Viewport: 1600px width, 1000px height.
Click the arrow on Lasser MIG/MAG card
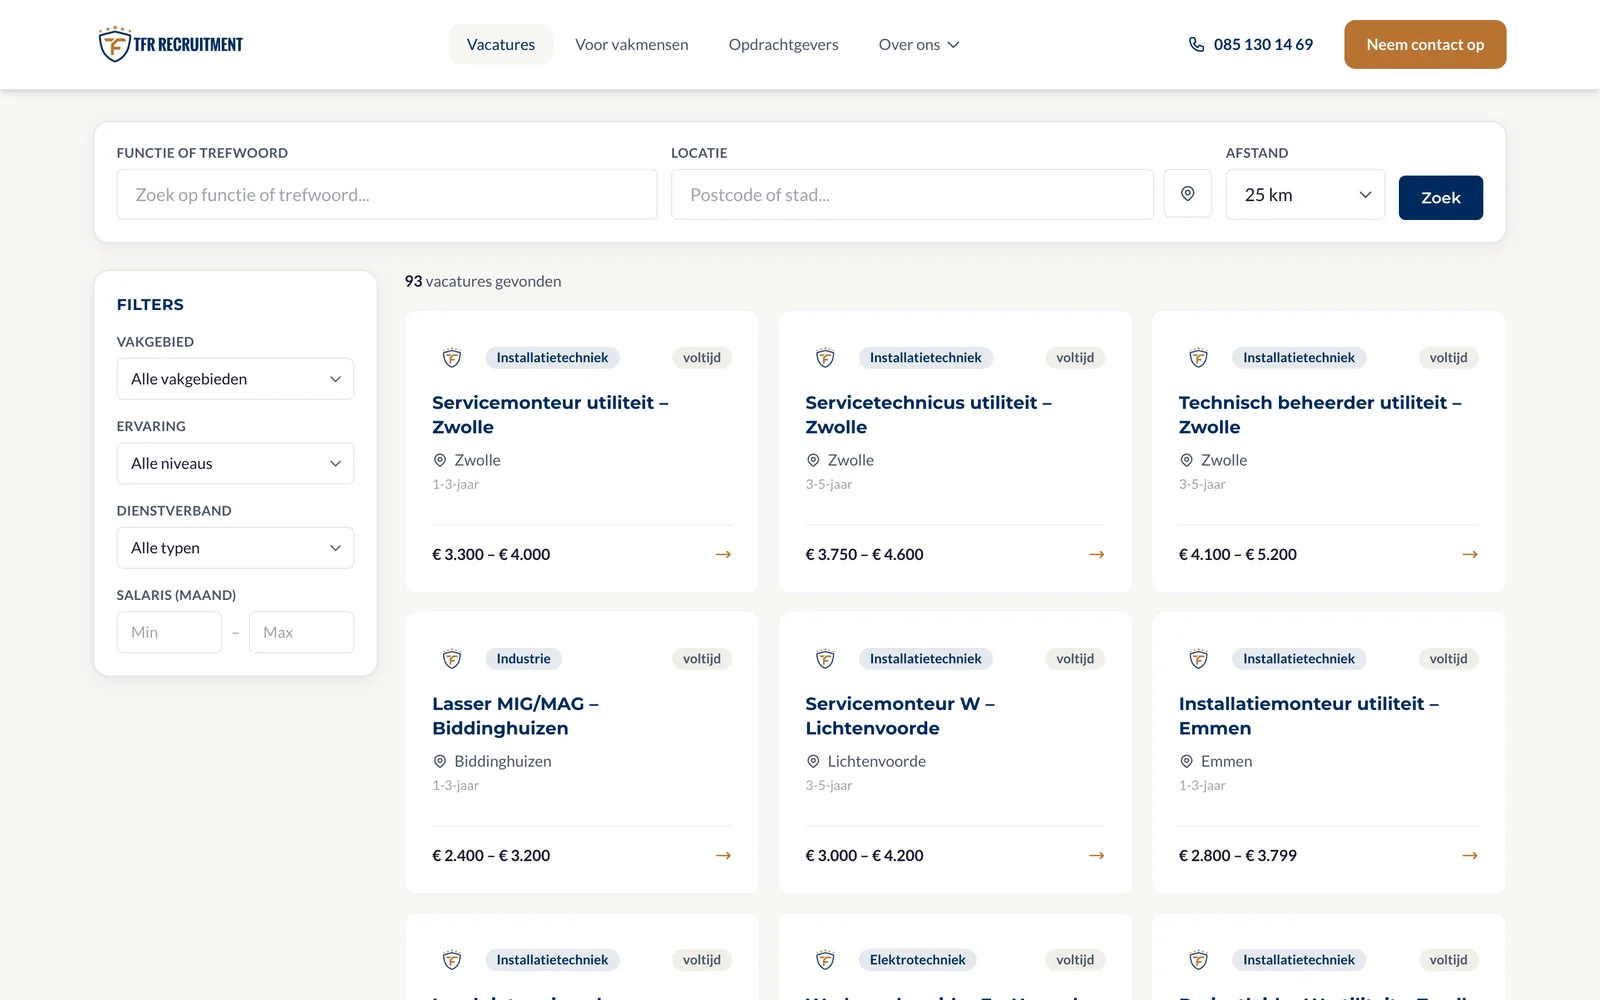(723, 855)
